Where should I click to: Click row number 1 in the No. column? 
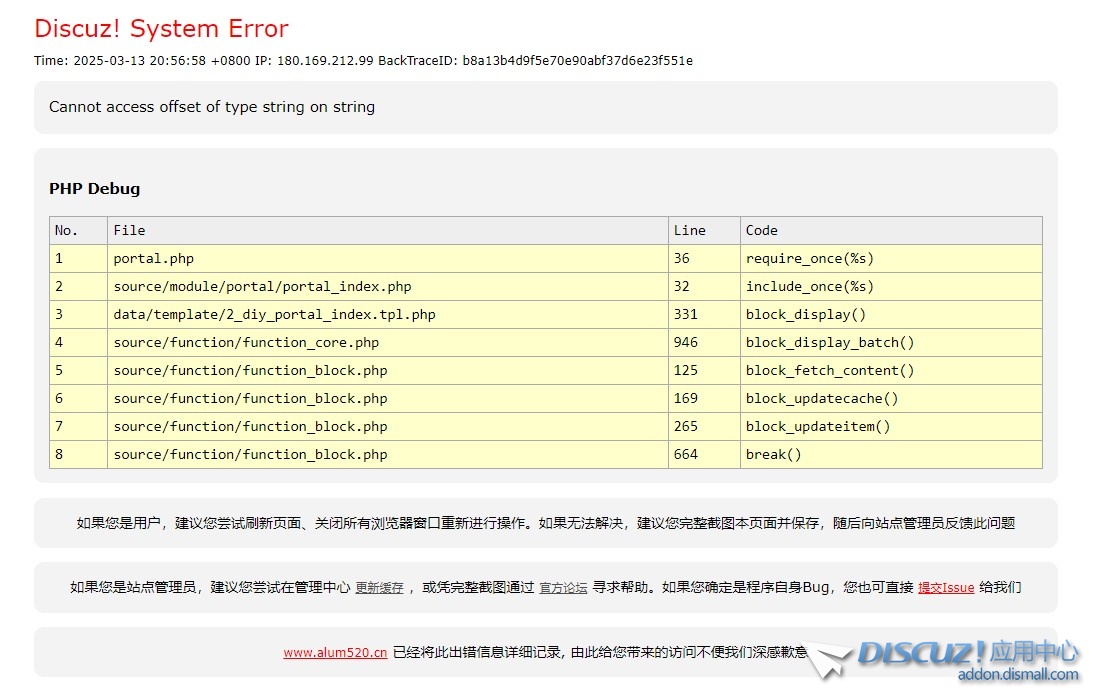[x=78, y=259]
